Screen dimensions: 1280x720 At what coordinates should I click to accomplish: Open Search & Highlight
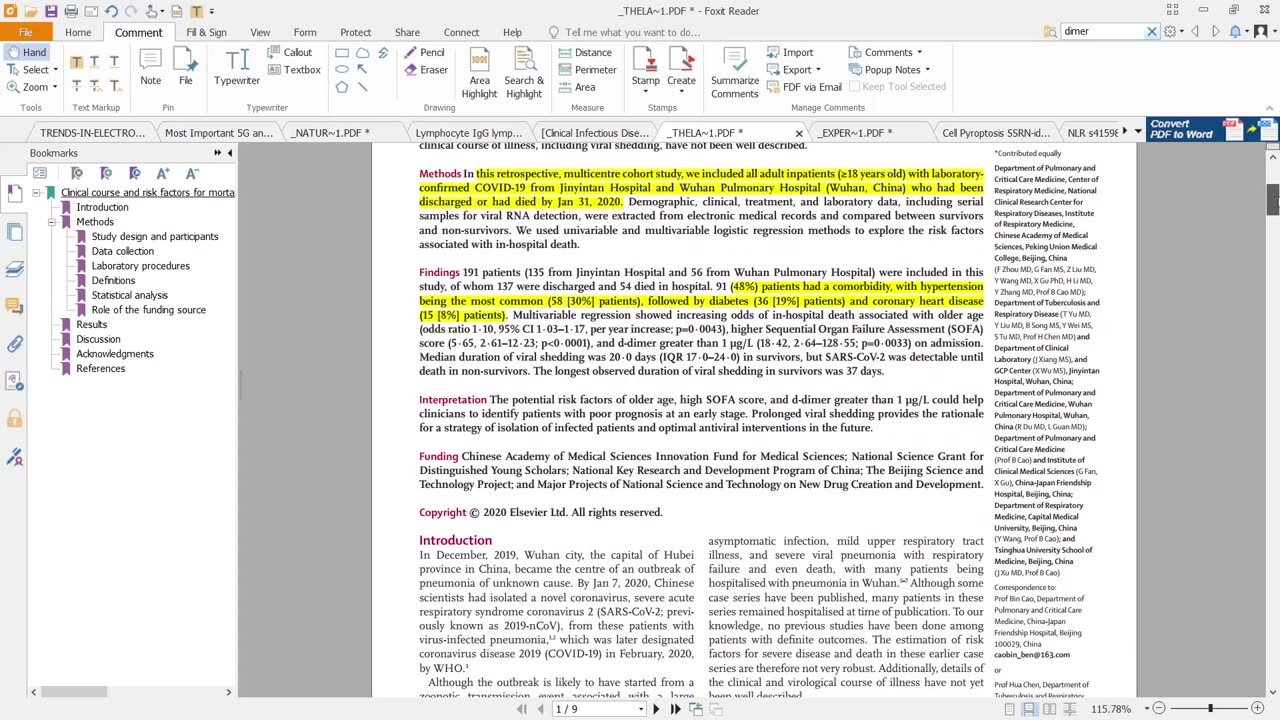(x=524, y=73)
